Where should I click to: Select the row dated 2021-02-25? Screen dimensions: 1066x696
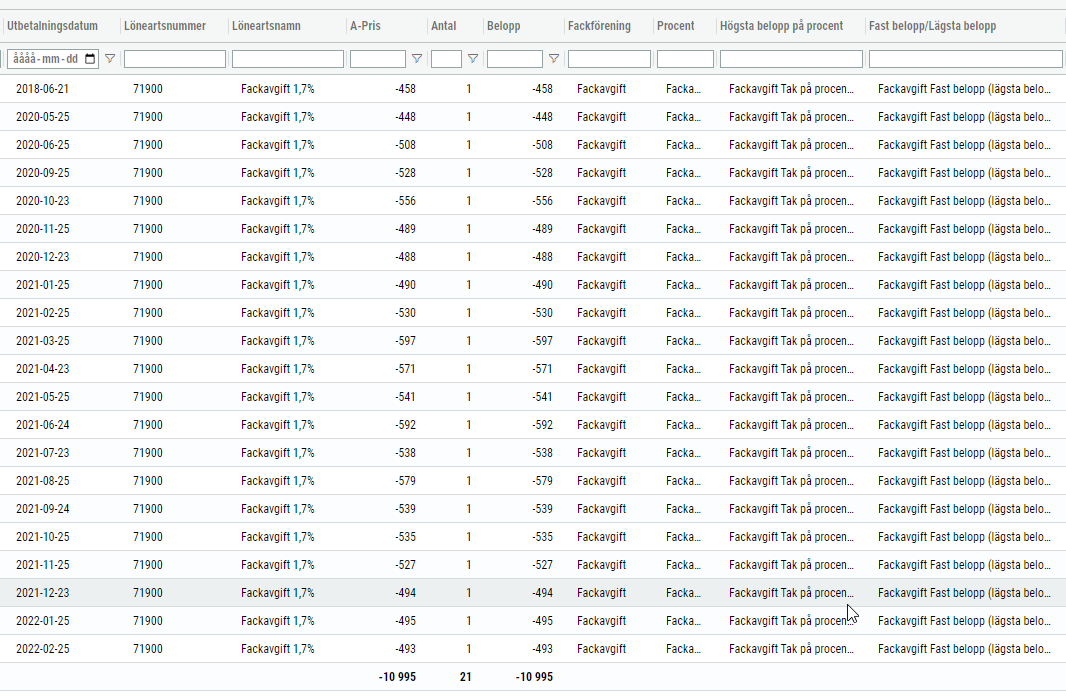(x=533, y=313)
